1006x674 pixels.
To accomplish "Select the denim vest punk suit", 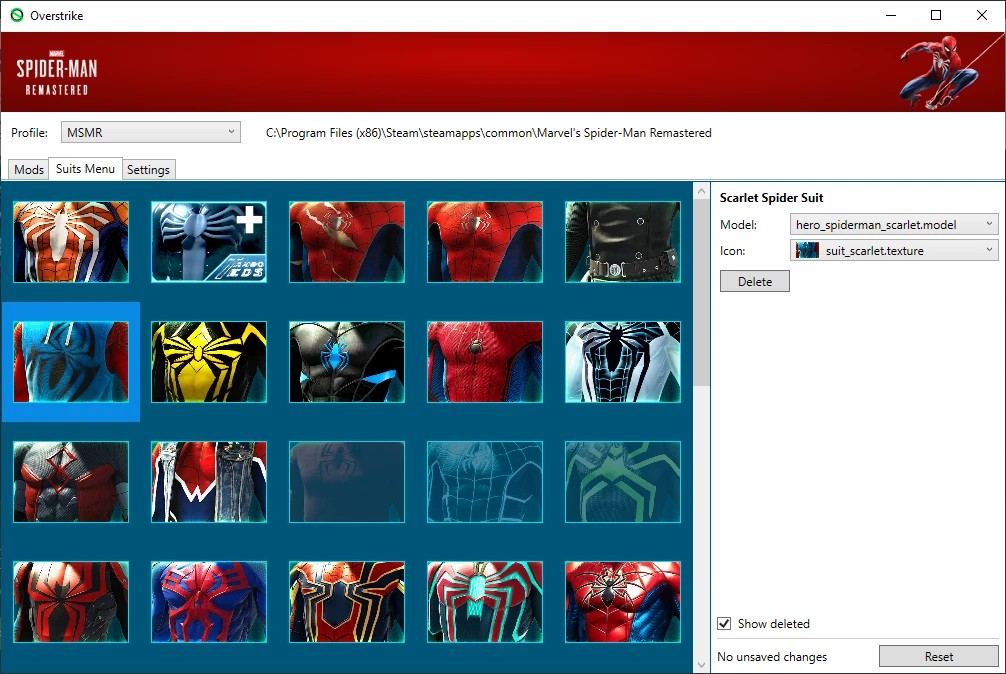I will 209,482.
